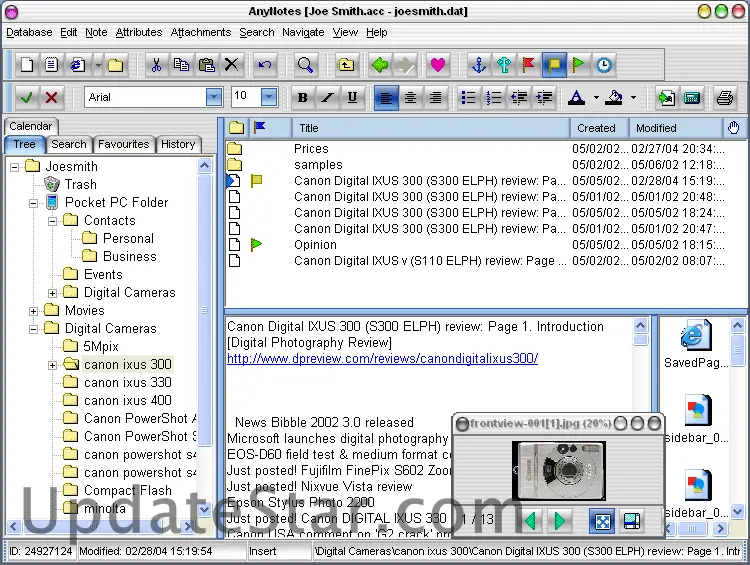Open highlight color dropdown arrow
Image resolution: width=750 pixels, height=565 pixels.
coord(633,98)
